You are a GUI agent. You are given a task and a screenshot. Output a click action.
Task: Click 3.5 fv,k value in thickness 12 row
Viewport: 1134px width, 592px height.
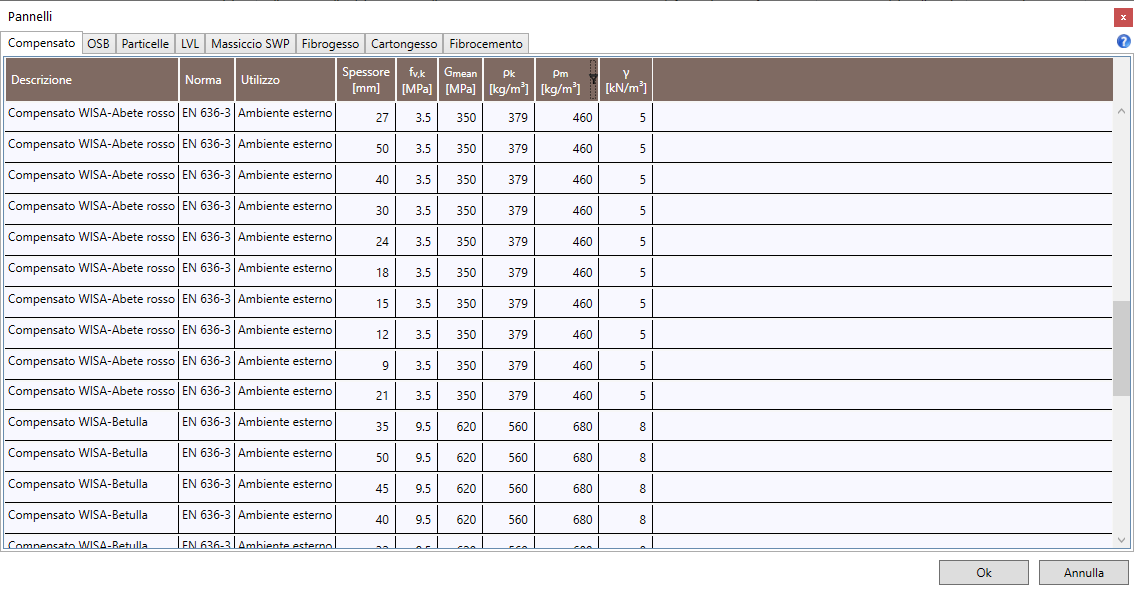(423, 335)
